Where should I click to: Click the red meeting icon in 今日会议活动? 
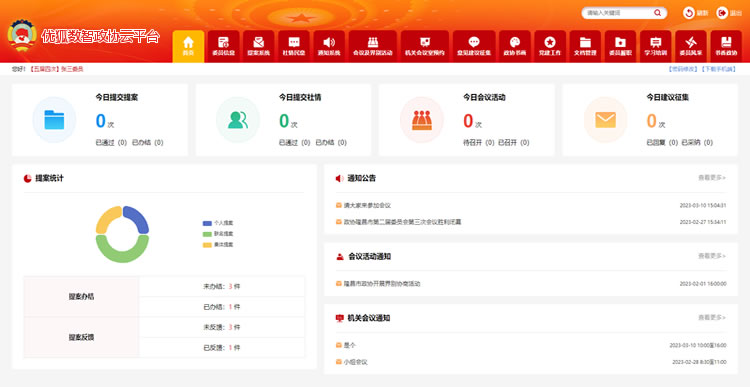421,120
